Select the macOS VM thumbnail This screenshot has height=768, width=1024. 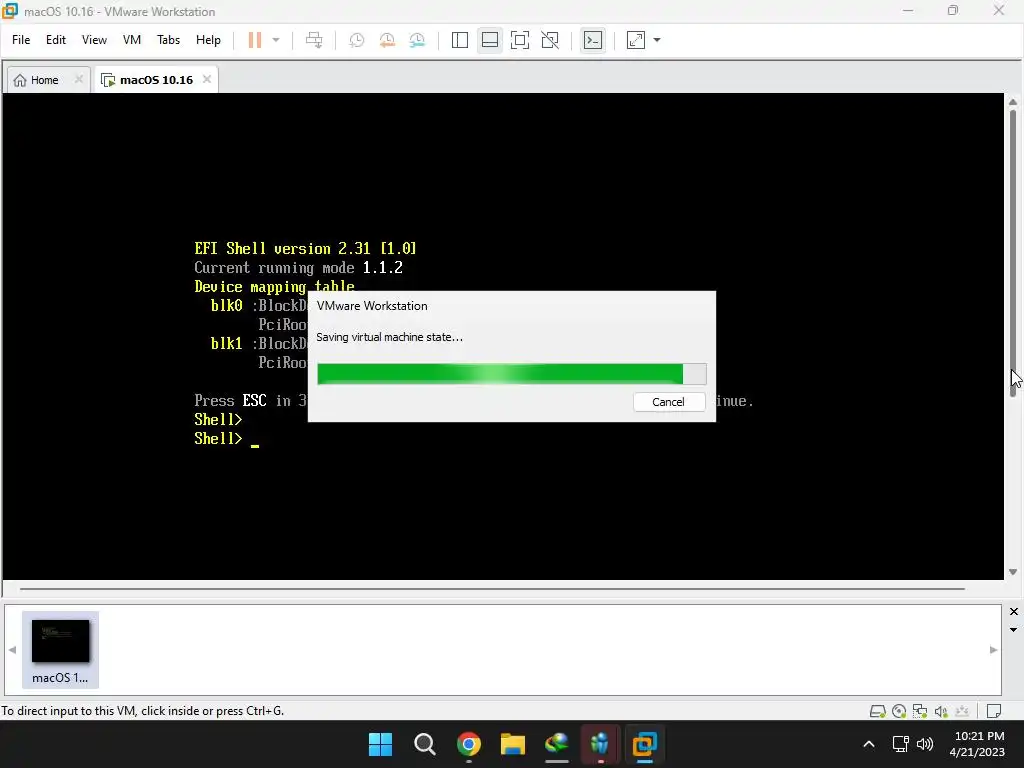point(60,650)
